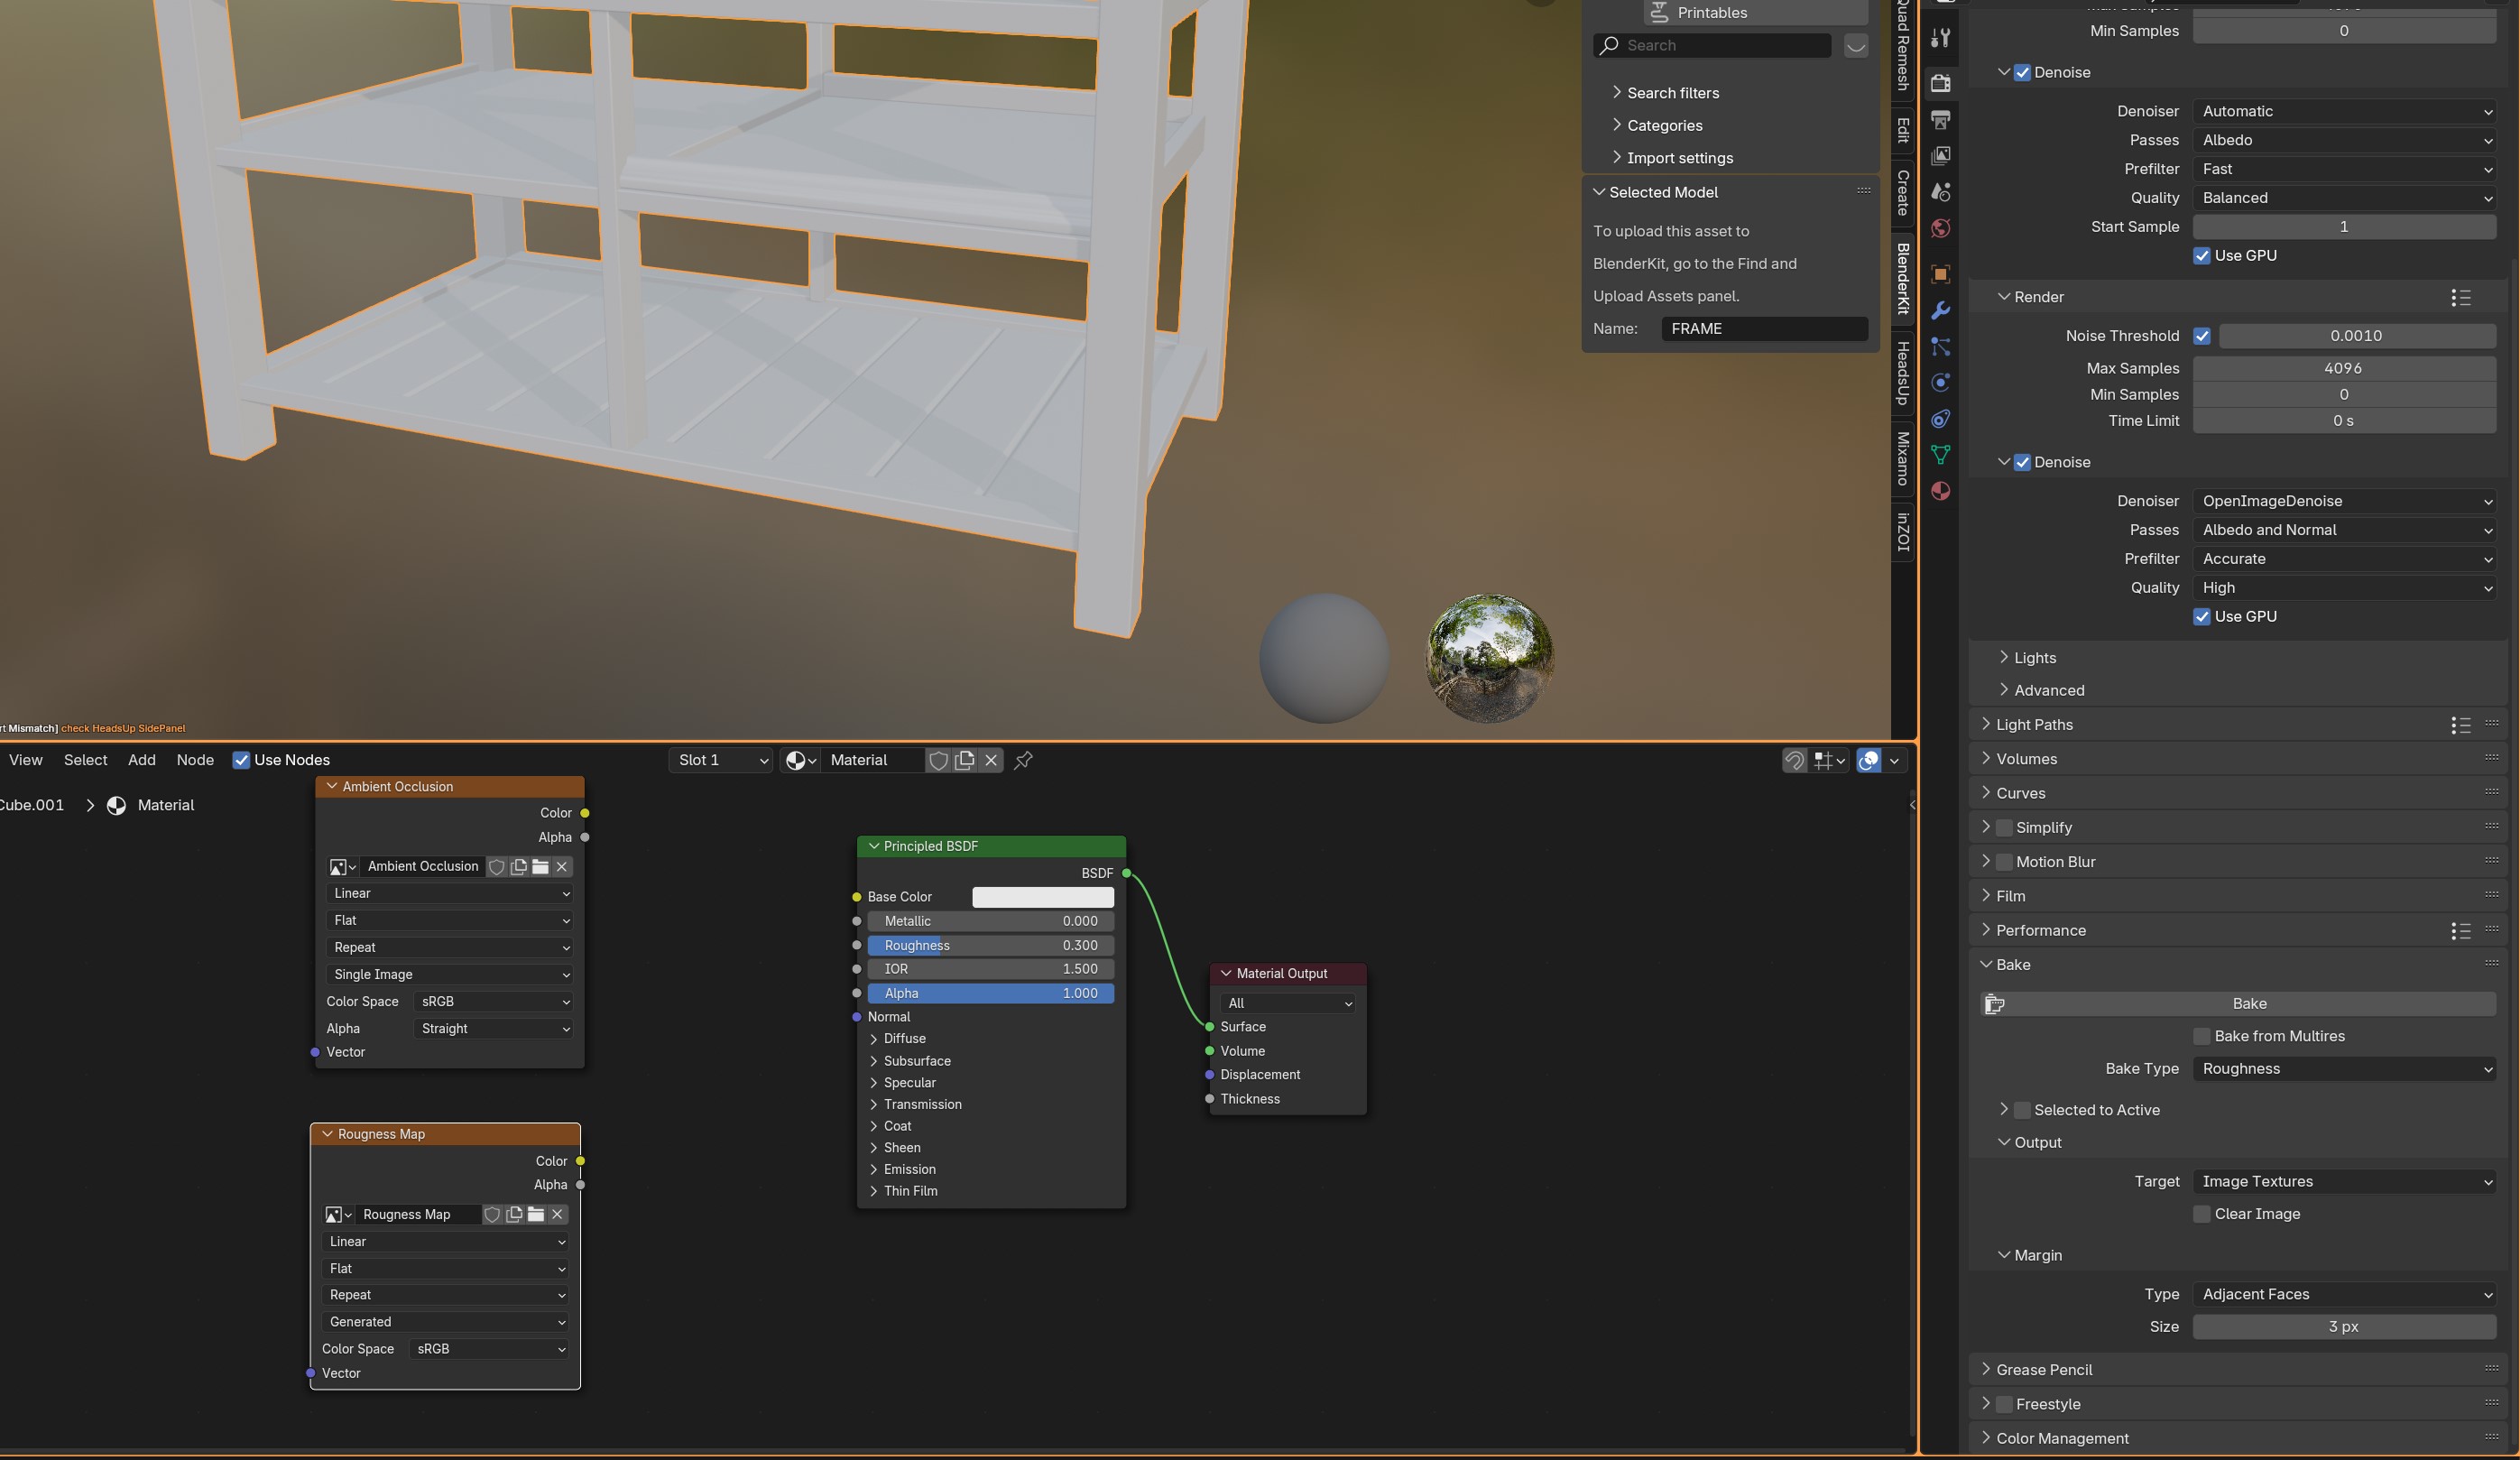The width and height of the screenshot is (2520, 1460).
Task: Pin the node tree with pin icon
Action: click(1023, 760)
